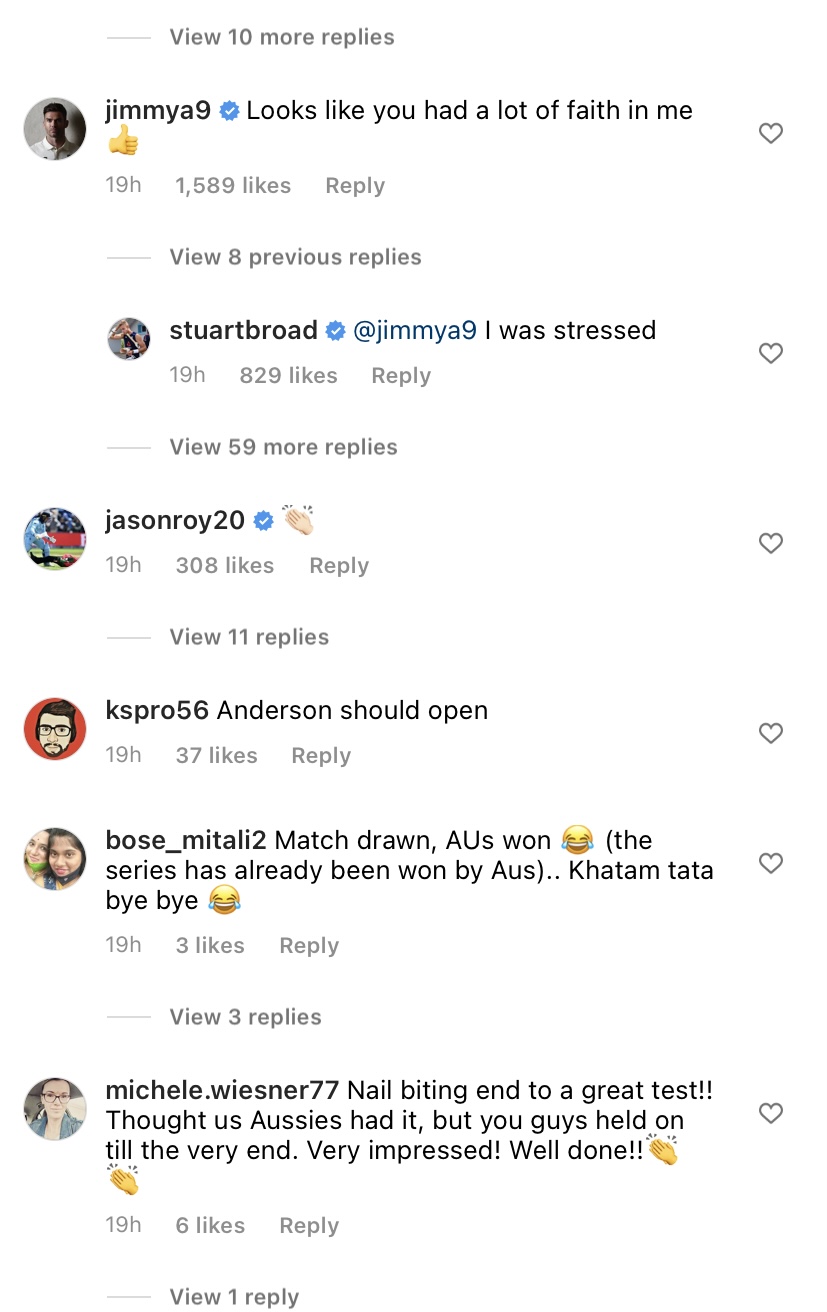Show 'View 8 previous replies'
Image resolution: width=827 pixels, height=1312 pixels.
coord(295,257)
